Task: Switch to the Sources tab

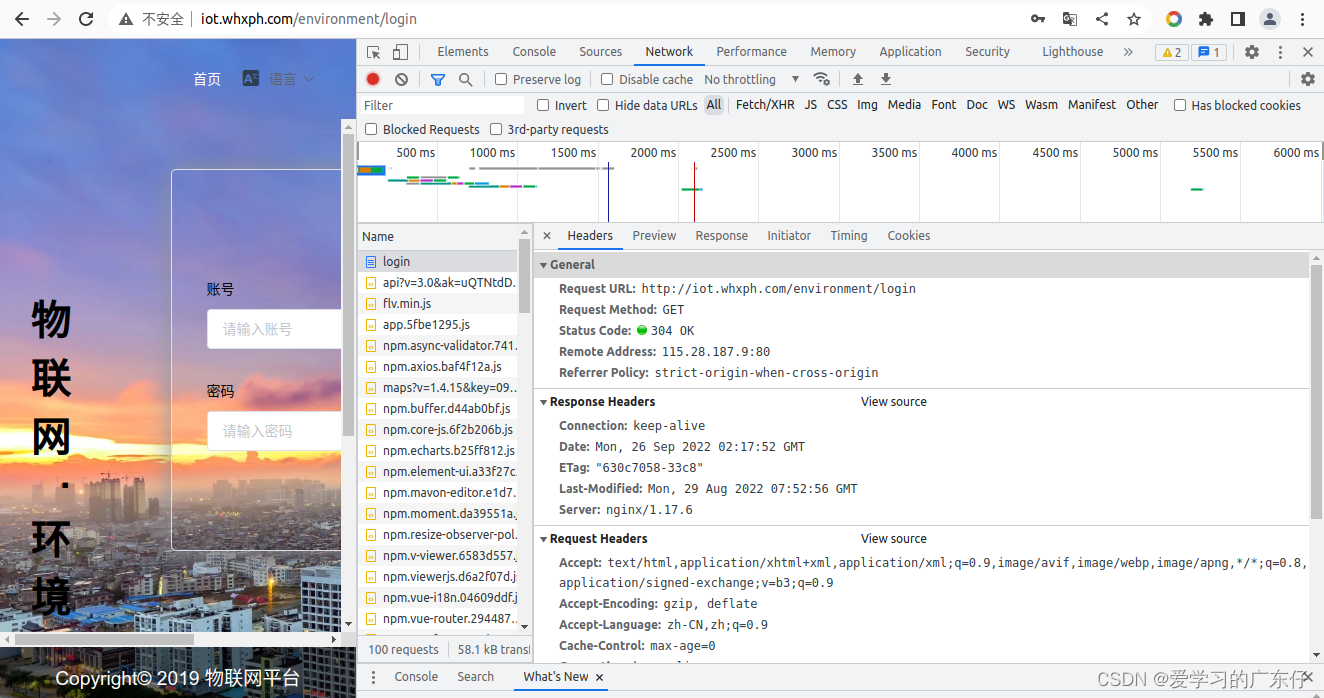Action: [601, 52]
